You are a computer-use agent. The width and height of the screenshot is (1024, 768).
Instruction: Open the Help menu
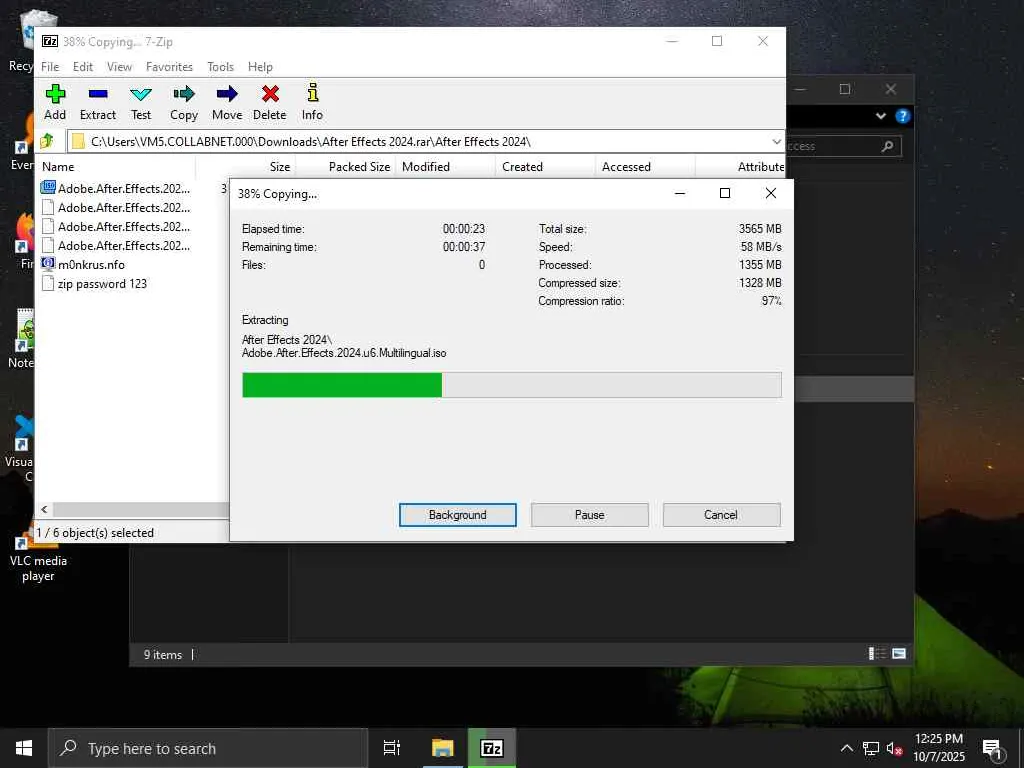260,67
